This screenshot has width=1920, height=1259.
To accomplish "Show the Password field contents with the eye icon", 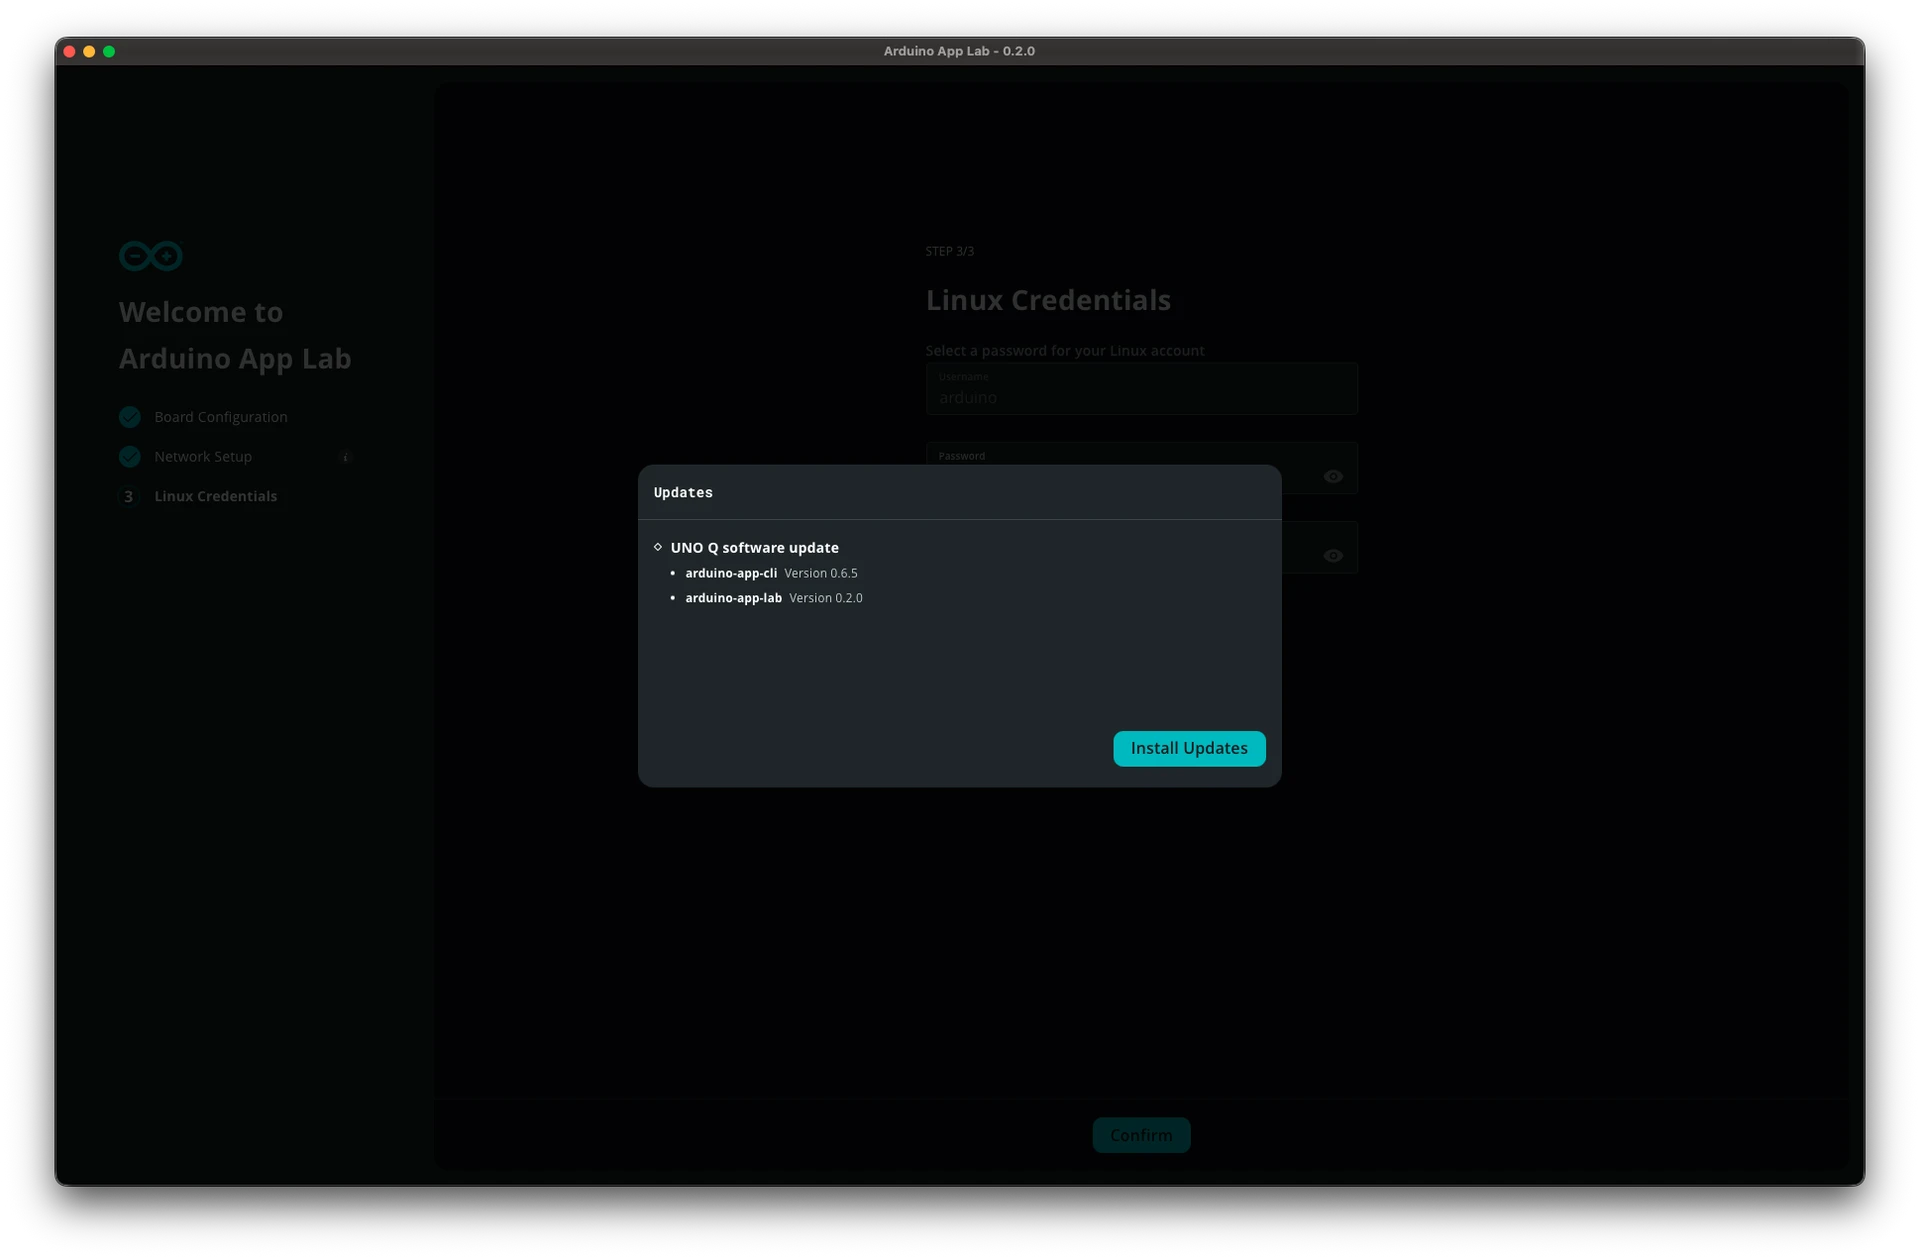I will pyautogui.click(x=1334, y=476).
